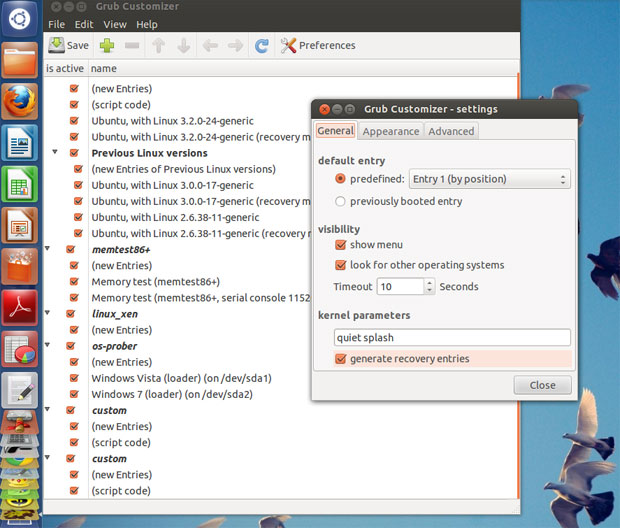Uncheck Ubuntu Linux 3.0.0-17-generic checkbox
The image size is (620, 528).
point(78,185)
